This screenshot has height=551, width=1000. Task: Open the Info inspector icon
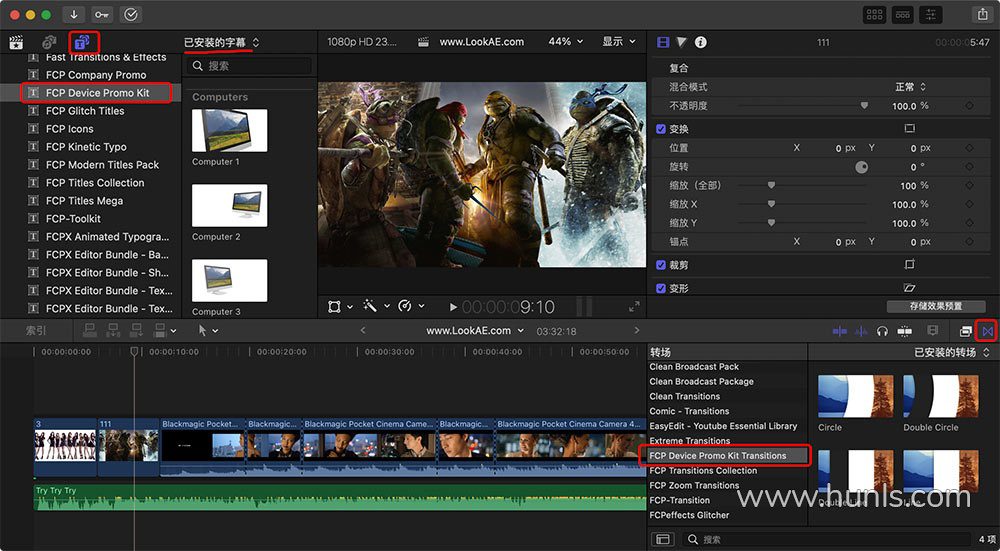click(x=700, y=42)
